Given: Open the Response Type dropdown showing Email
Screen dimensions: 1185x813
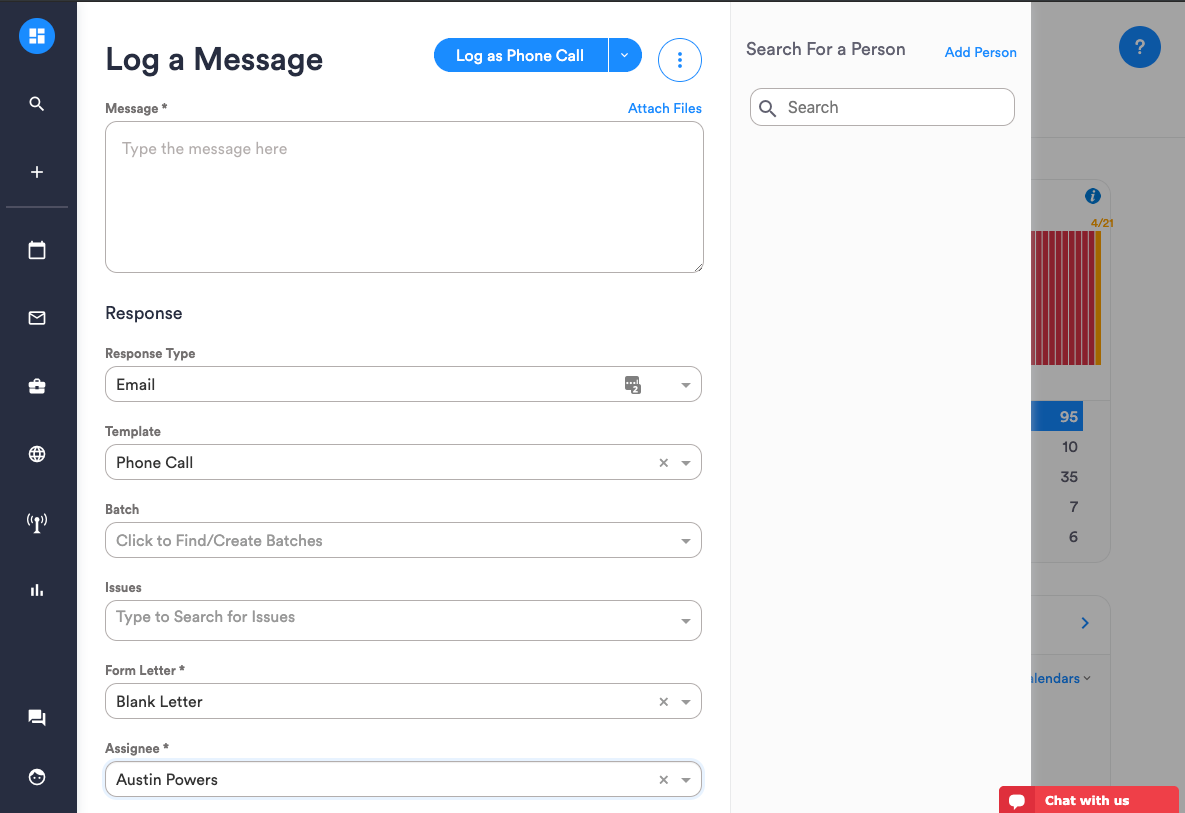Looking at the screenshot, I should pos(686,384).
